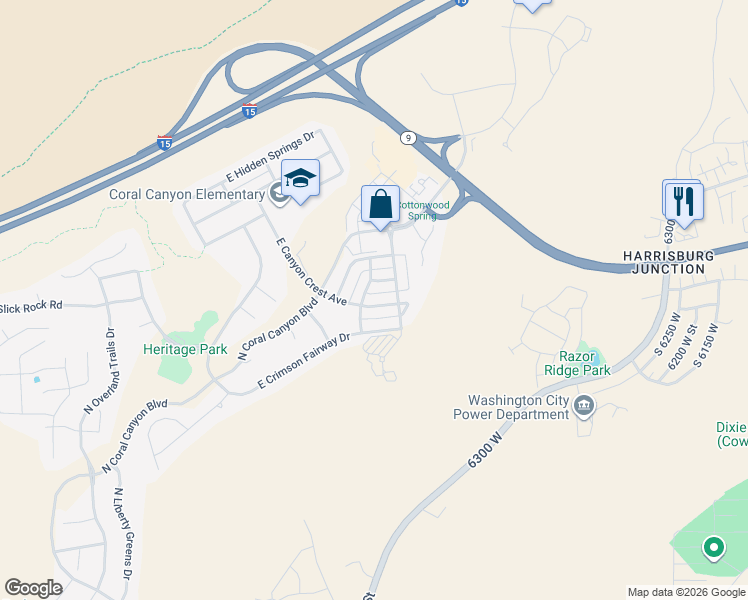This screenshot has width=748, height=600.
Task: Click the leftmost I-15 shield
Action: [x=164, y=143]
